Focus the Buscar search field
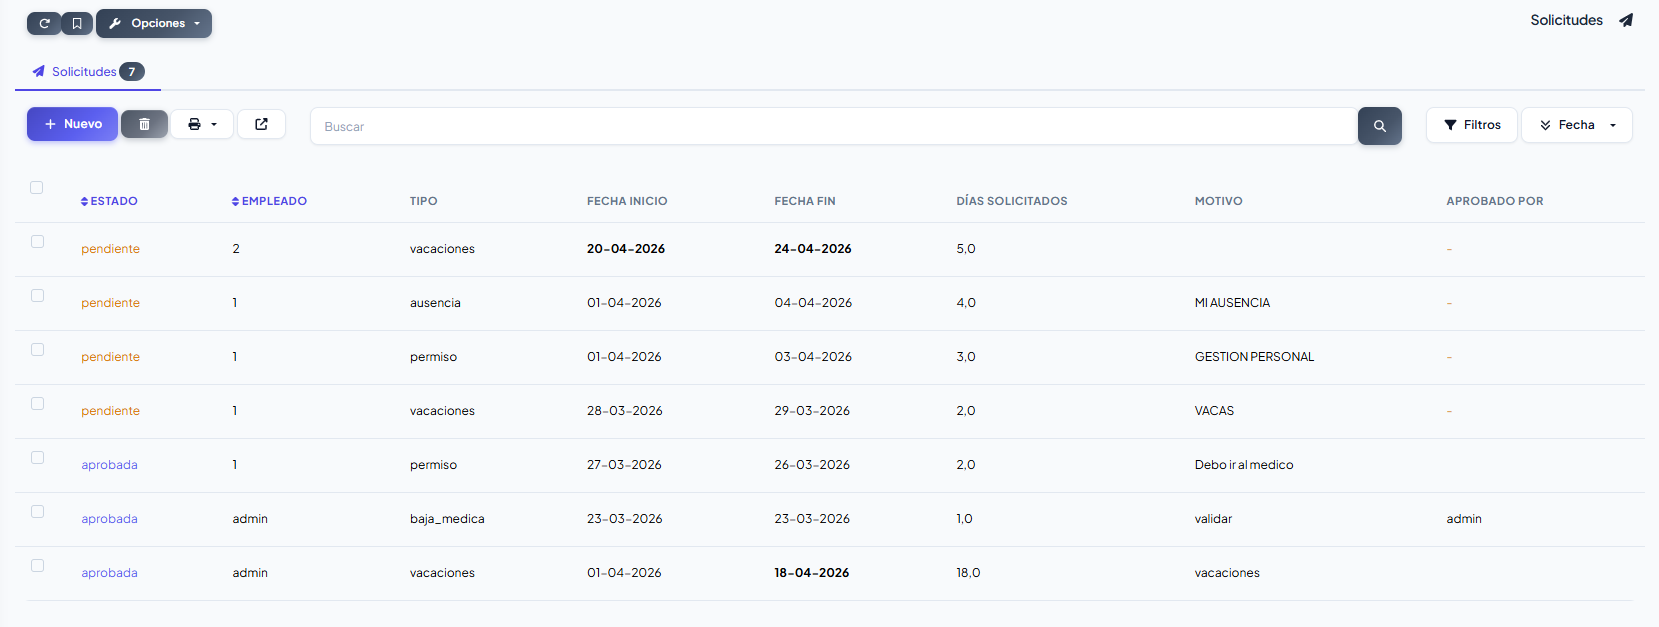1659x627 pixels. (833, 126)
